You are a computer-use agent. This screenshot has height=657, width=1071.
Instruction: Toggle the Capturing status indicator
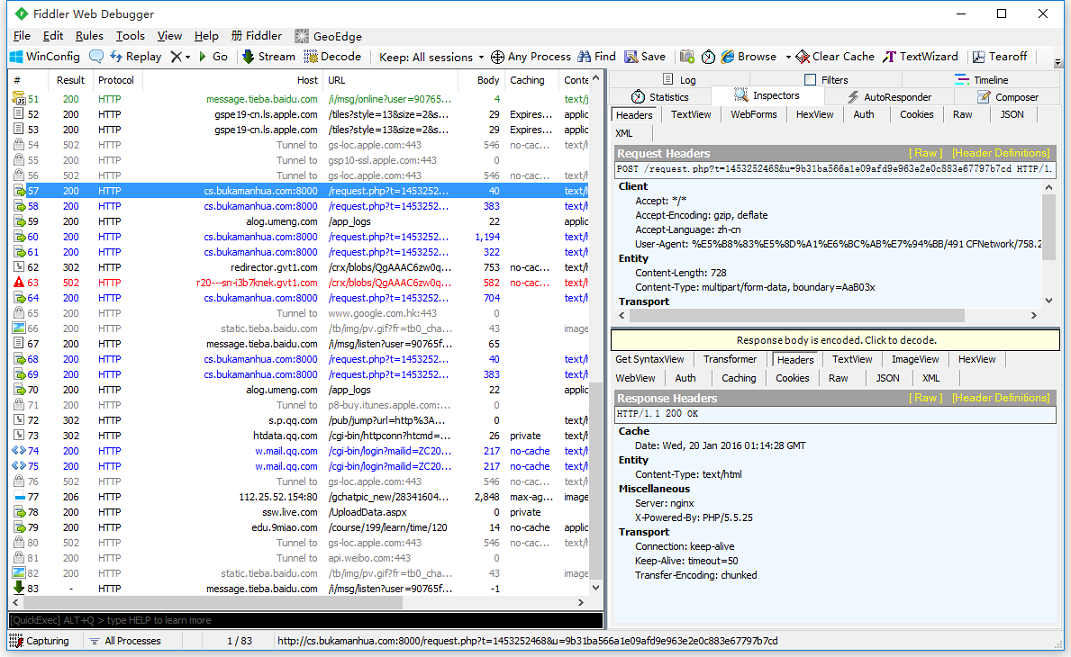[x=40, y=641]
